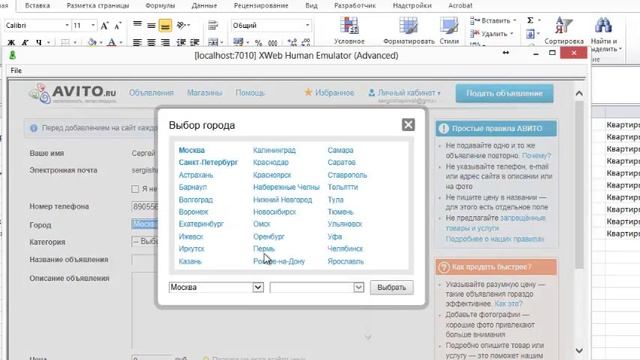
Task: Open the Москва region dropdown in dialog
Action: click(258, 287)
